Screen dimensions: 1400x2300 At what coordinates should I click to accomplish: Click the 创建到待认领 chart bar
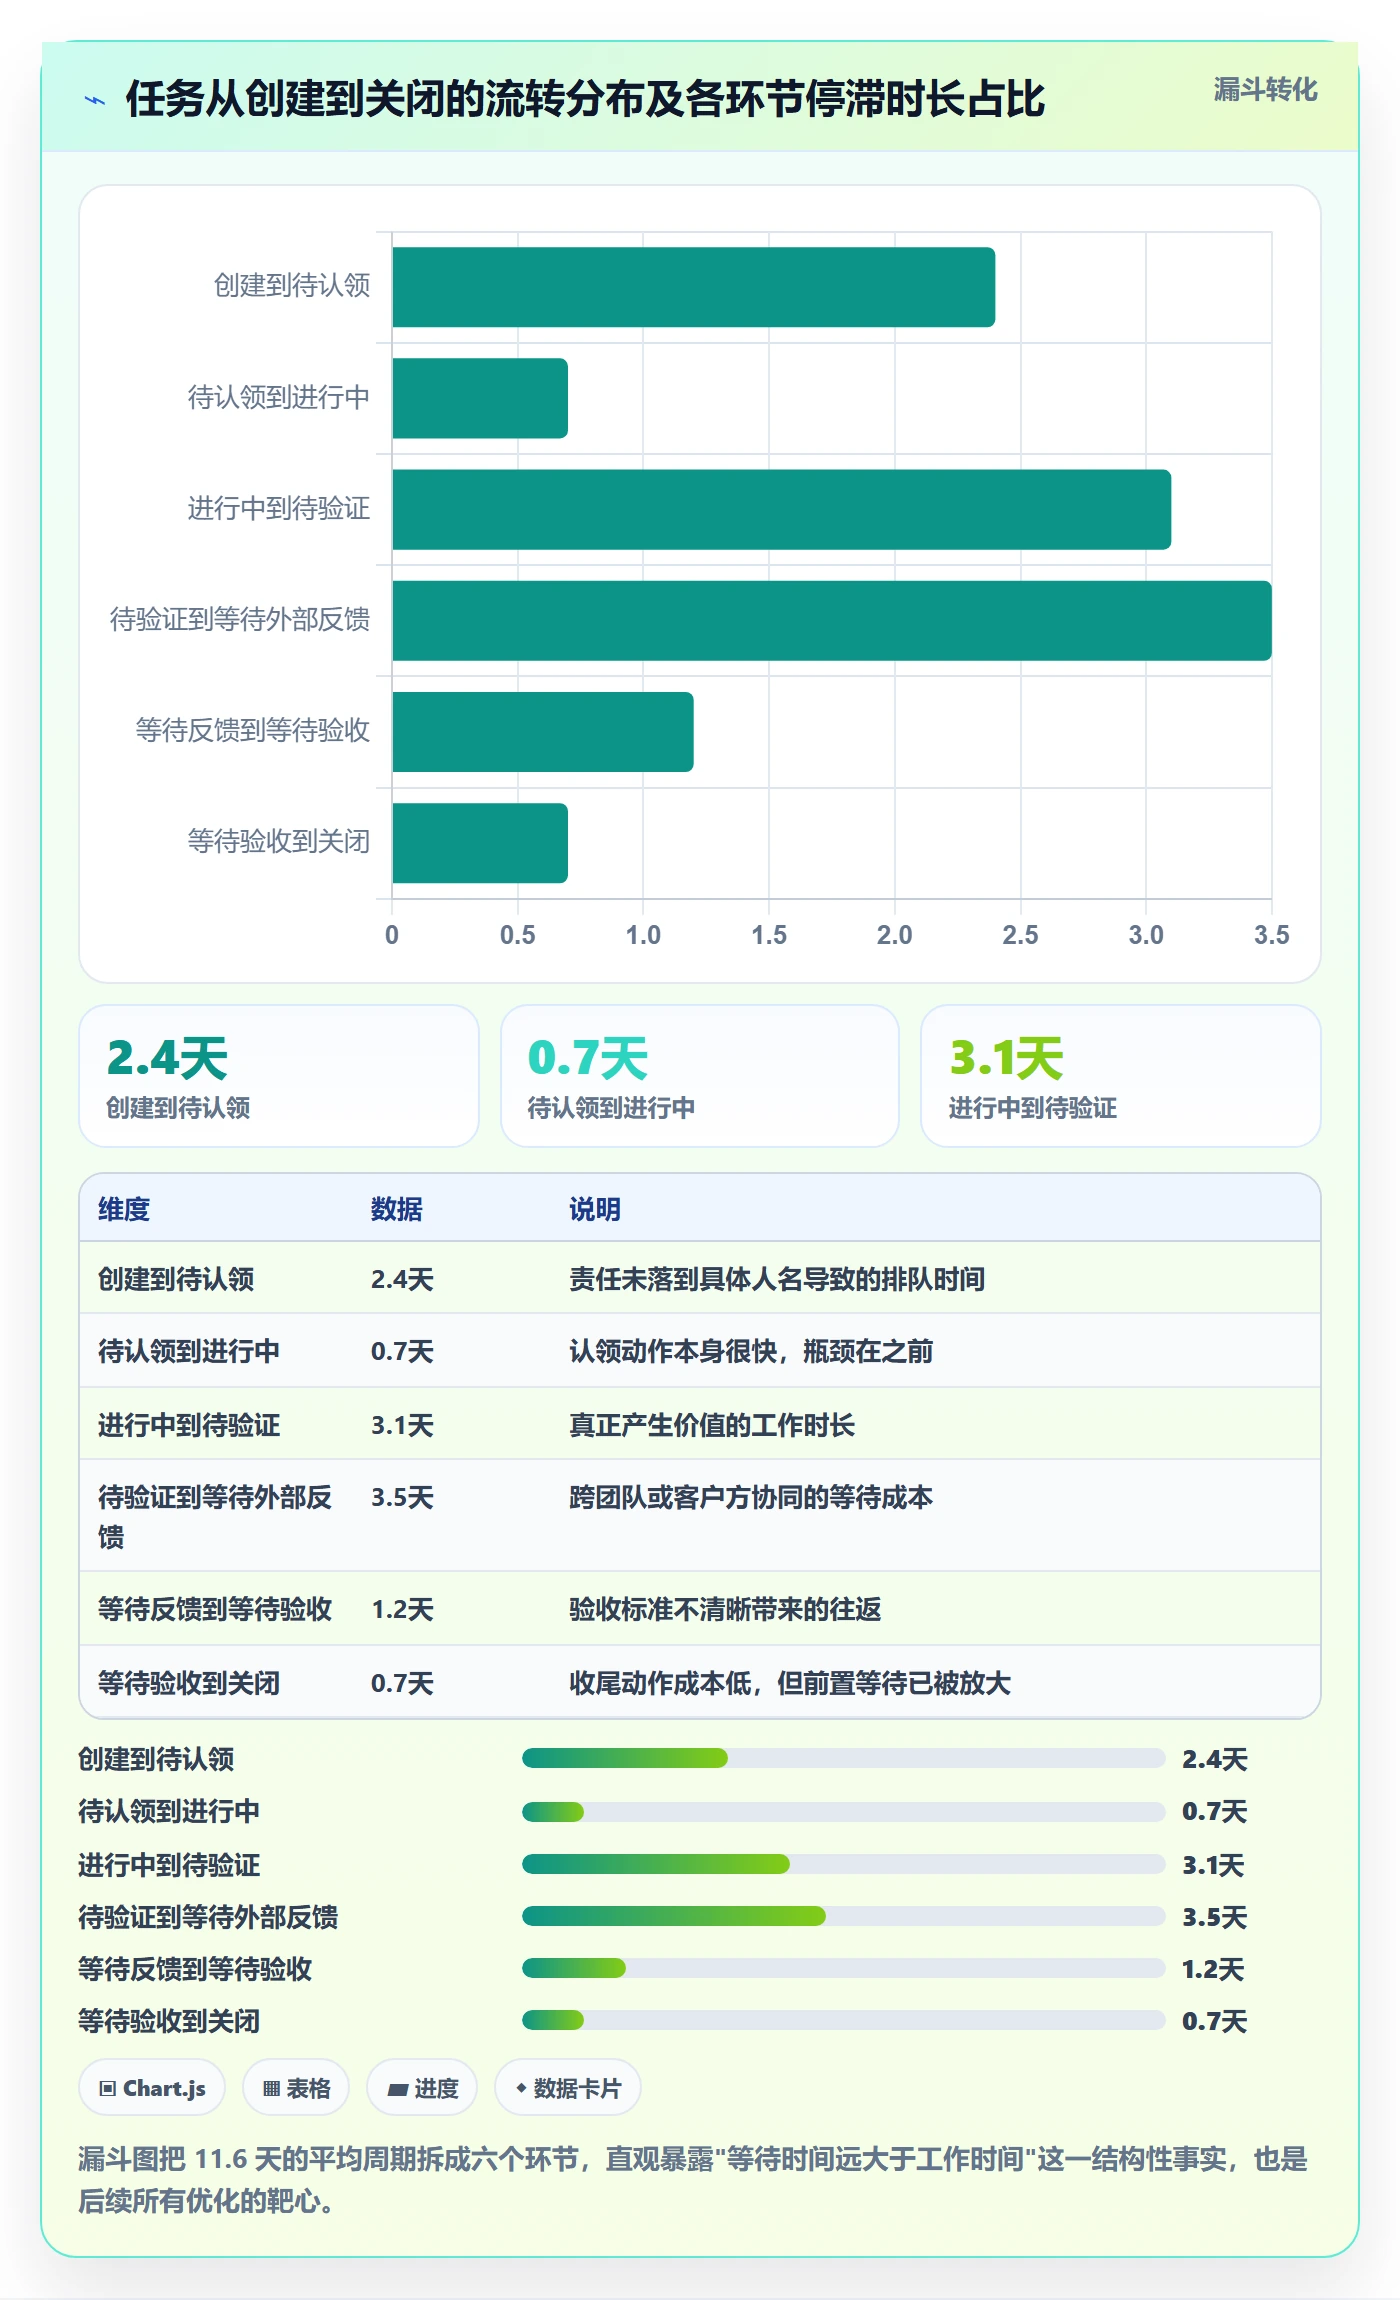[693, 287]
